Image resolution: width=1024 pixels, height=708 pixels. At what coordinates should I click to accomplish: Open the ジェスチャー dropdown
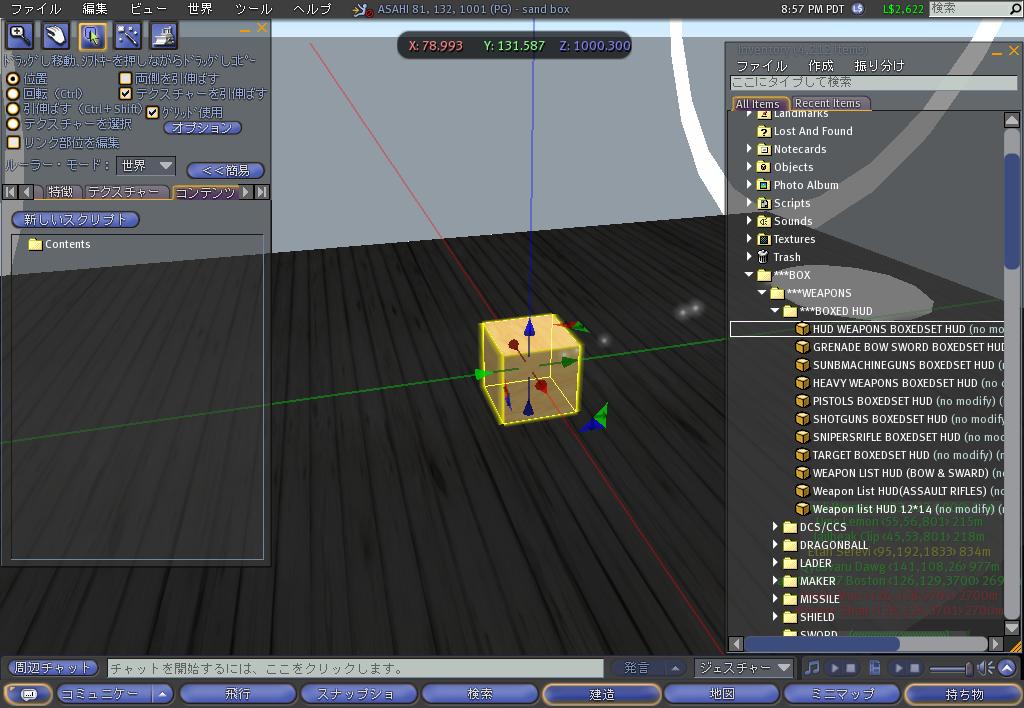coord(743,668)
